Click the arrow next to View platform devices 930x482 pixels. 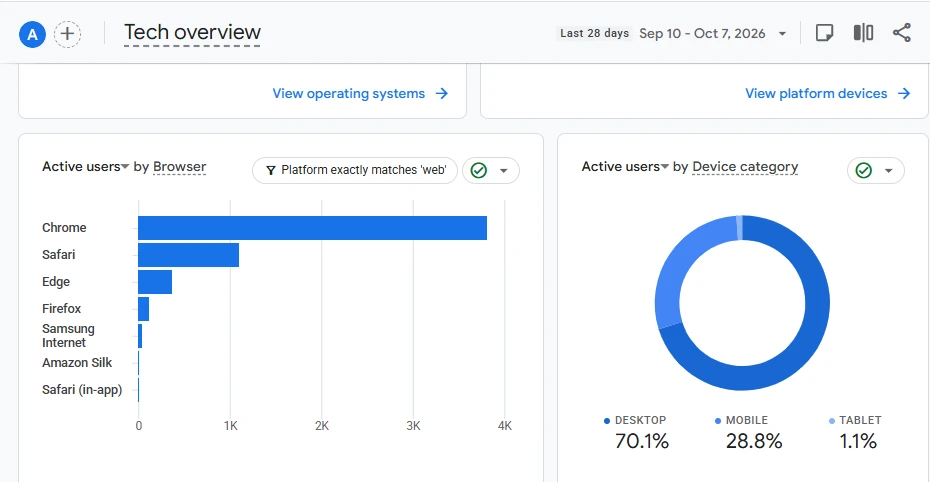904,94
